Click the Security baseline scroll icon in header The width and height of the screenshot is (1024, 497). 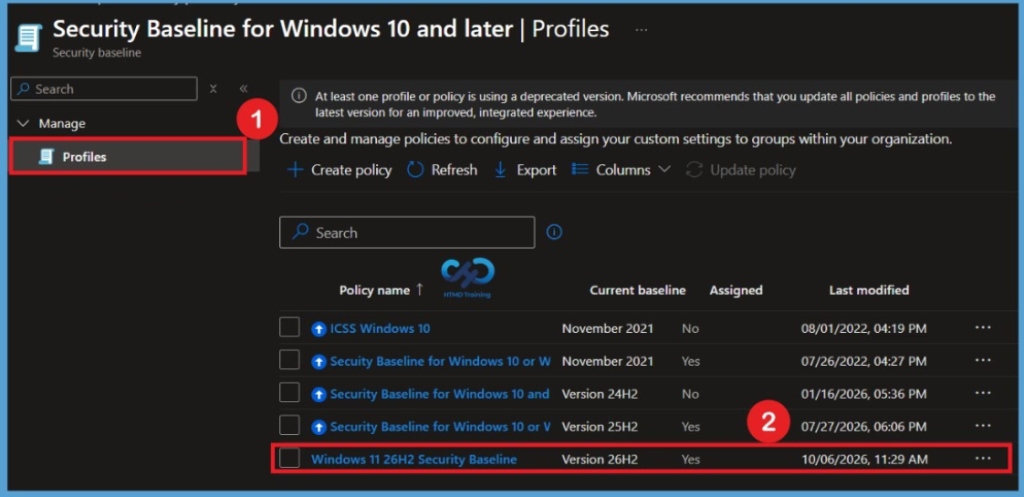pyautogui.click(x=28, y=38)
